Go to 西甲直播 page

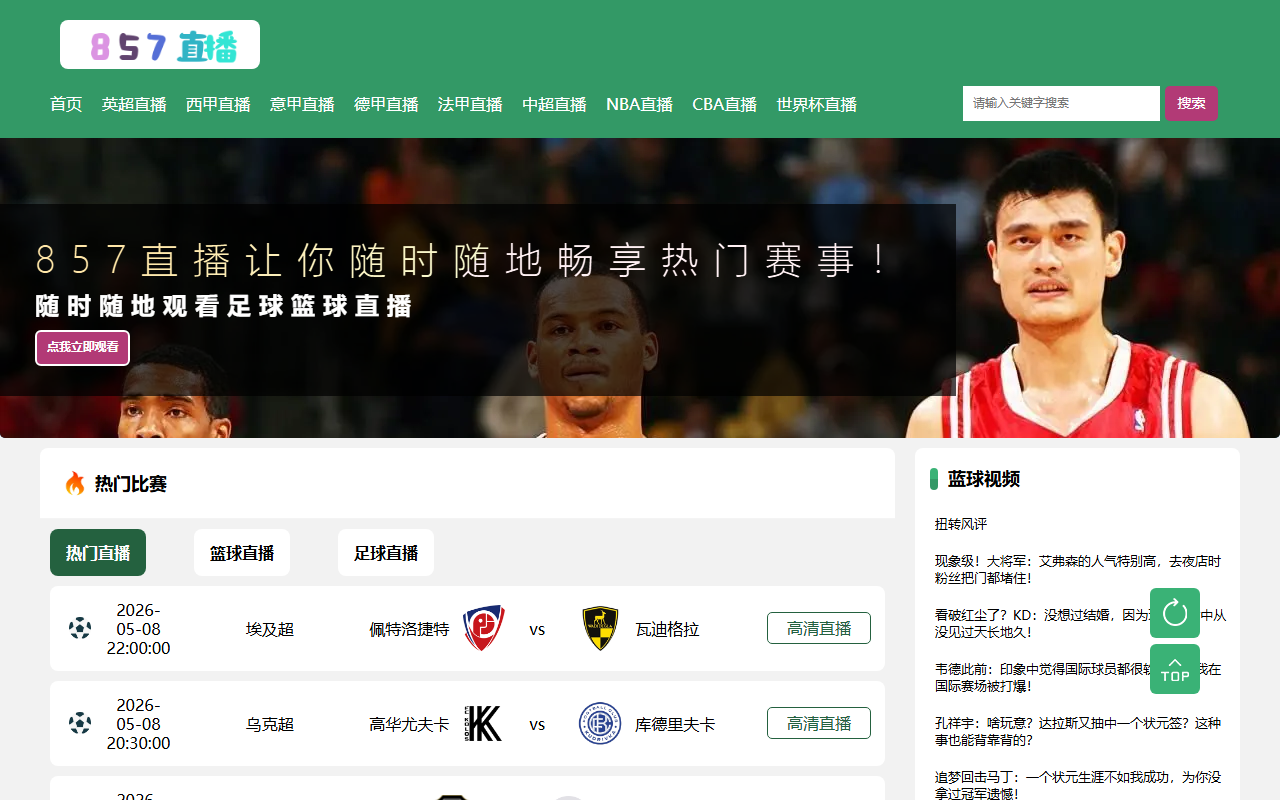click(x=218, y=104)
